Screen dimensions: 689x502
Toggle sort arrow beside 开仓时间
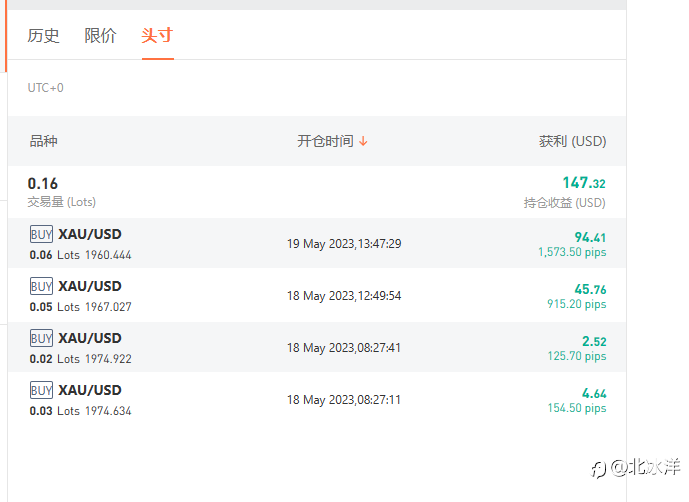363,142
